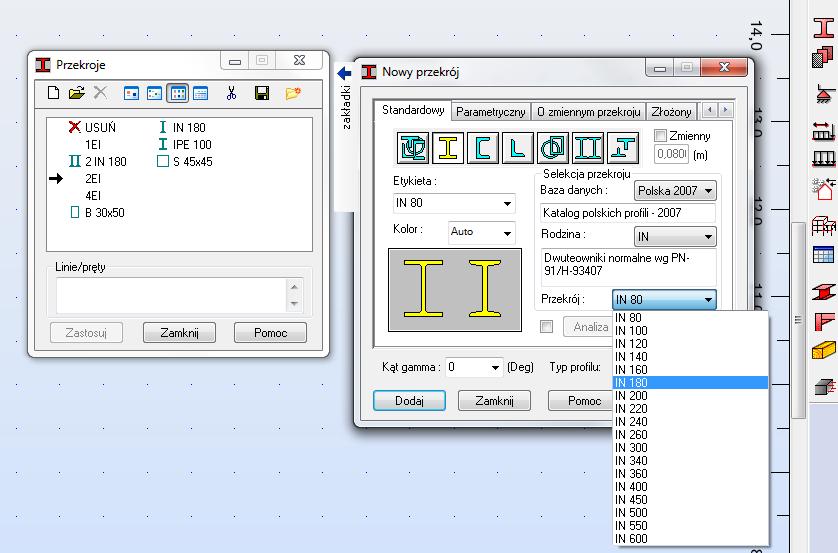The height and width of the screenshot is (553, 838).
Task: Choose the hollow tube profile shape icon
Action: pos(552,147)
